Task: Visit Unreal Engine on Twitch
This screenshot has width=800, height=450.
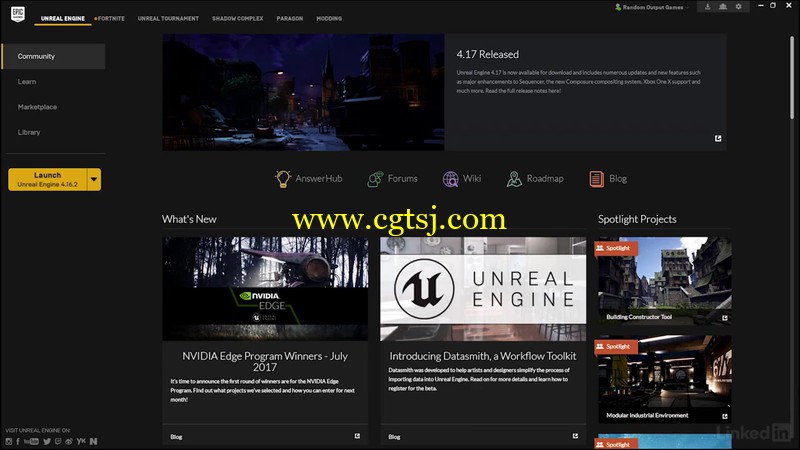Action: point(58,441)
